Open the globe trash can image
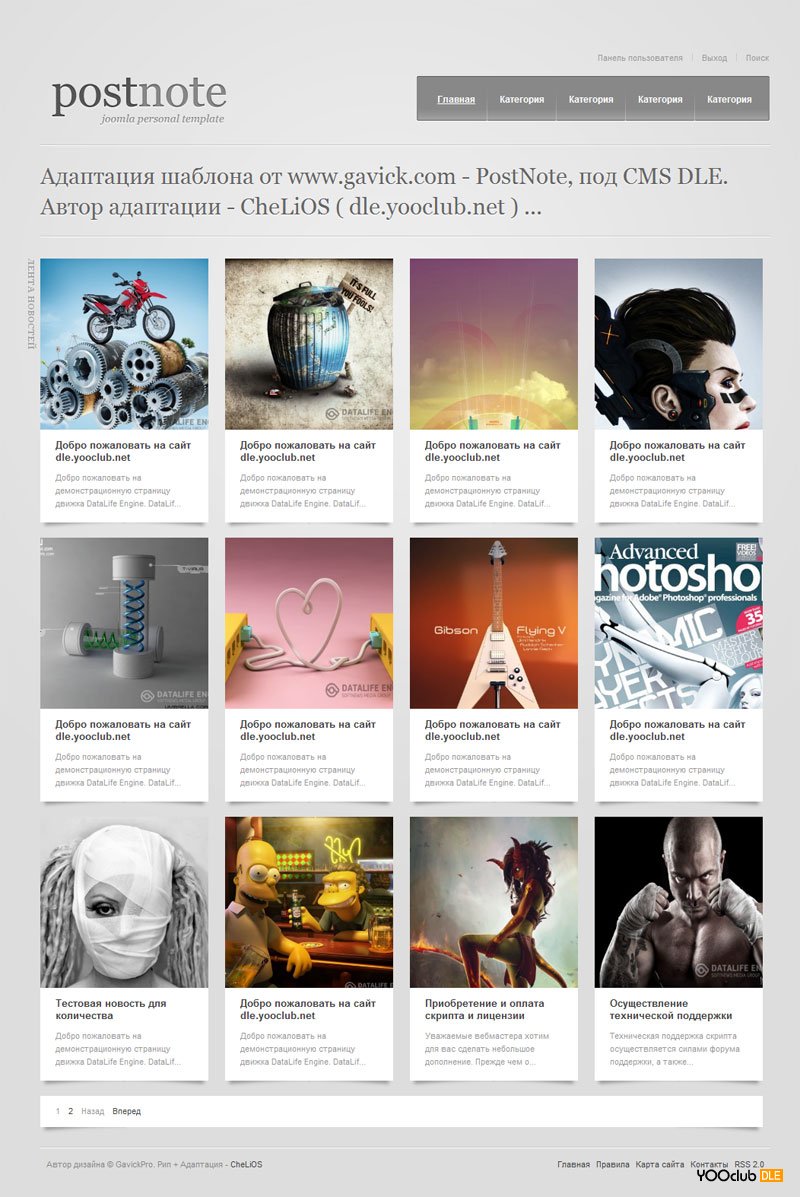Image resolution: width=800 pixels, height=1197 pixels. 309,344
